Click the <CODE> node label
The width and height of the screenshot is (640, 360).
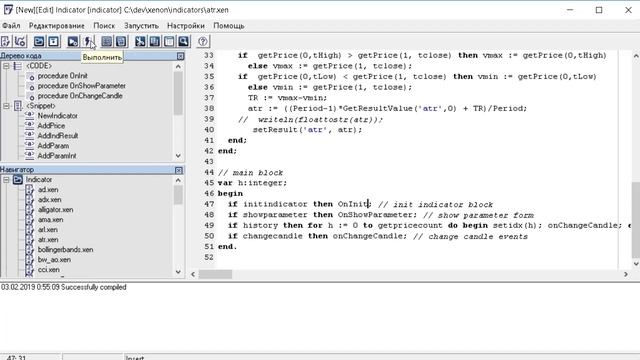[x=39, y=66]
